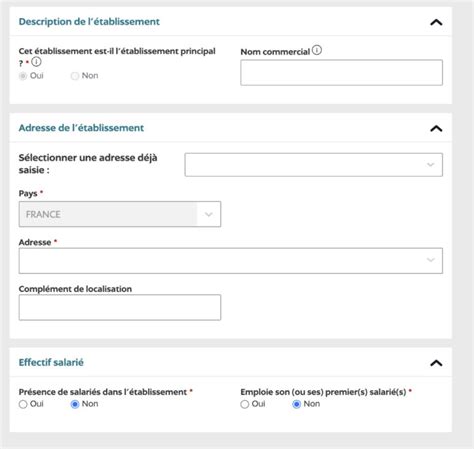Choose Non for Emploie son premier salarié
The width and height of the screenshot is (474, 449).
pyautogui.click(x=296, y=404)
